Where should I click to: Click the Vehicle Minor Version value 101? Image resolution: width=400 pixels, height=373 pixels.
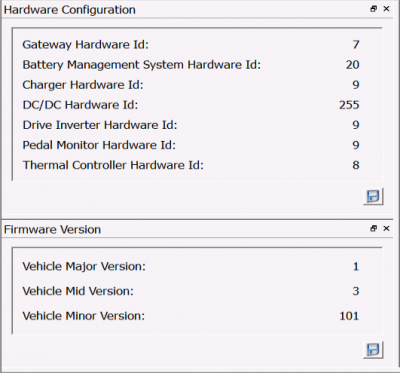point(349,316)
